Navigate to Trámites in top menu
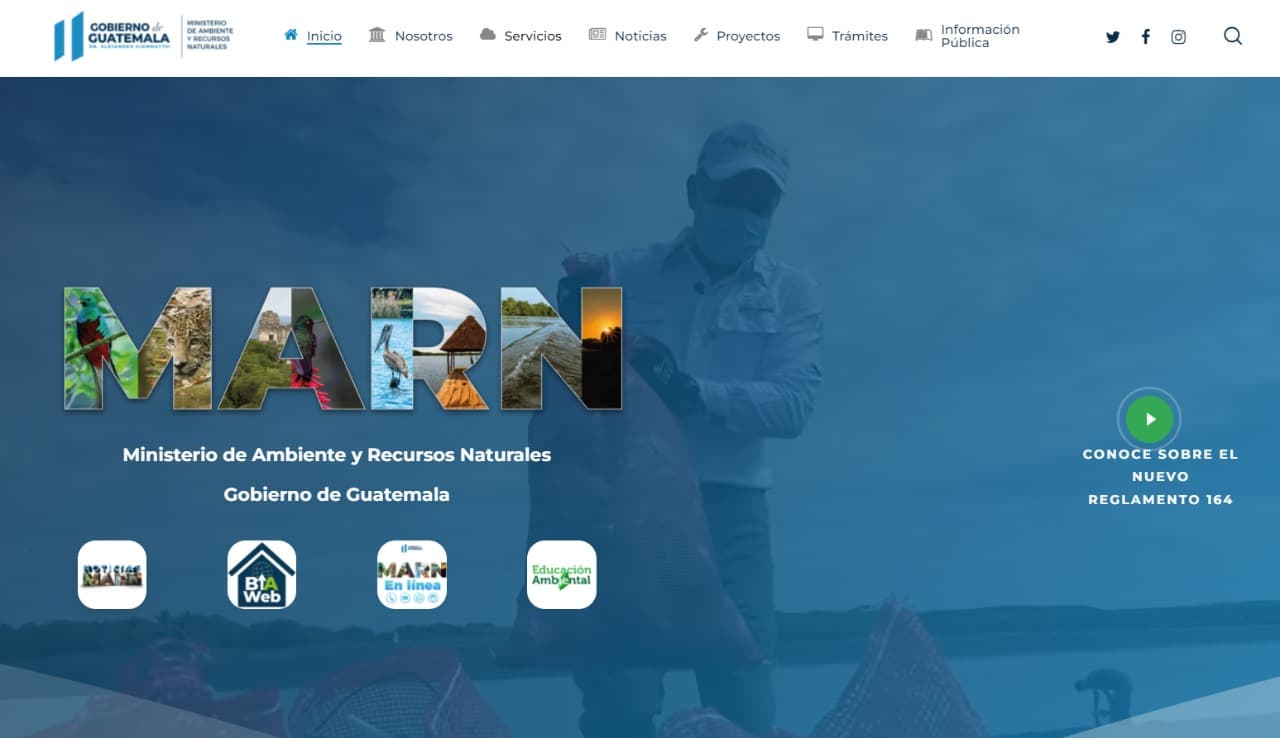Screen dimensions: 1280x738 click(x=859, y=36)
